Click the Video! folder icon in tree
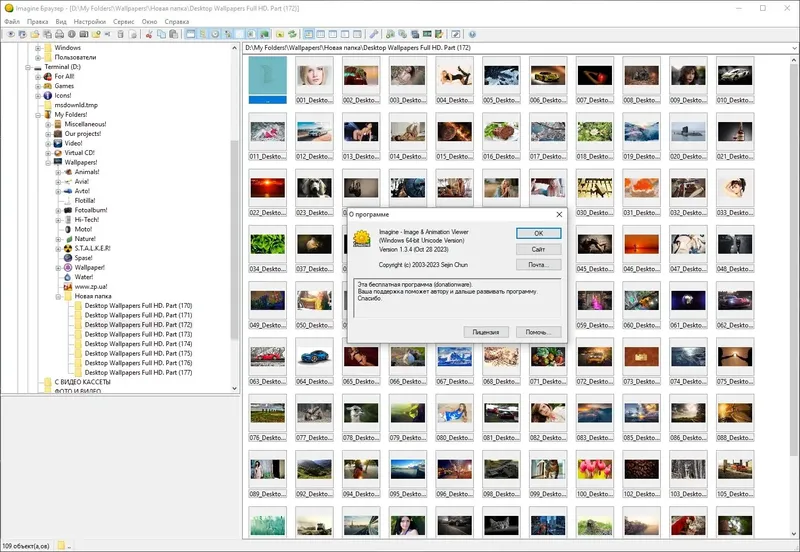The width and height of the screenshot is (800, 552). click(x=58, y=143)
